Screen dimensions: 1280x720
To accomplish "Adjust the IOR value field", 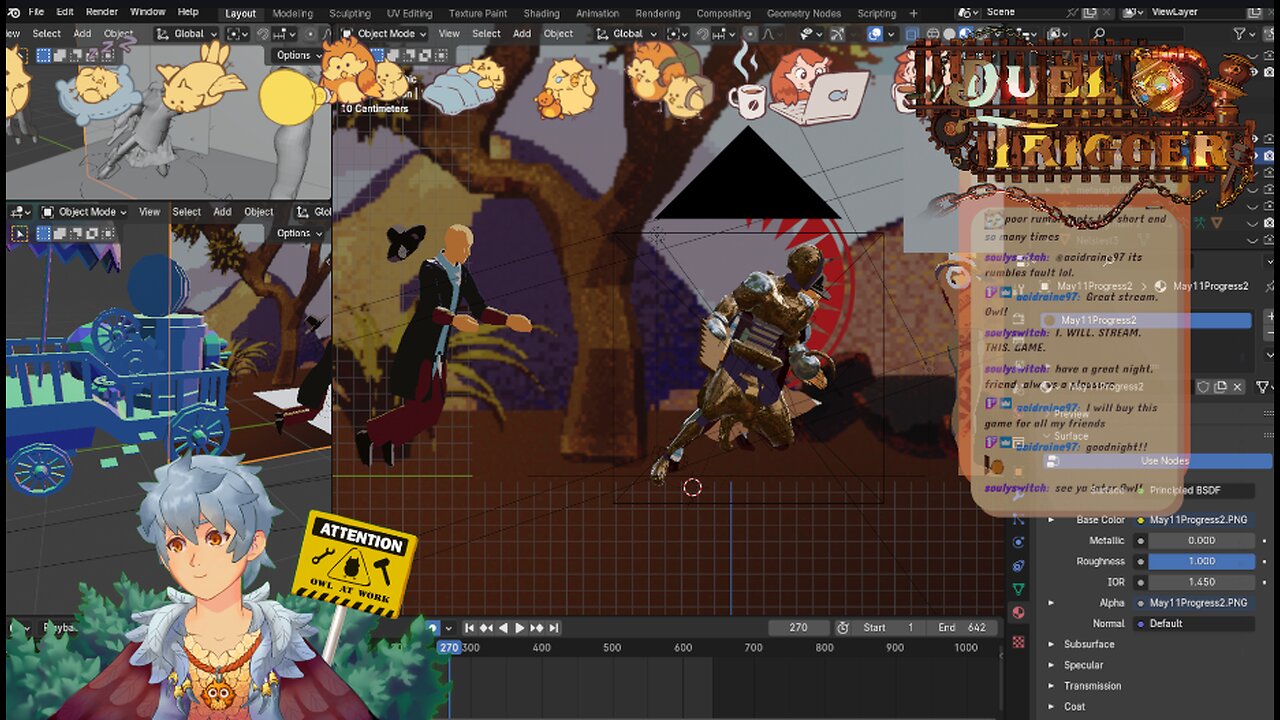I will (x=1202, y=582).
